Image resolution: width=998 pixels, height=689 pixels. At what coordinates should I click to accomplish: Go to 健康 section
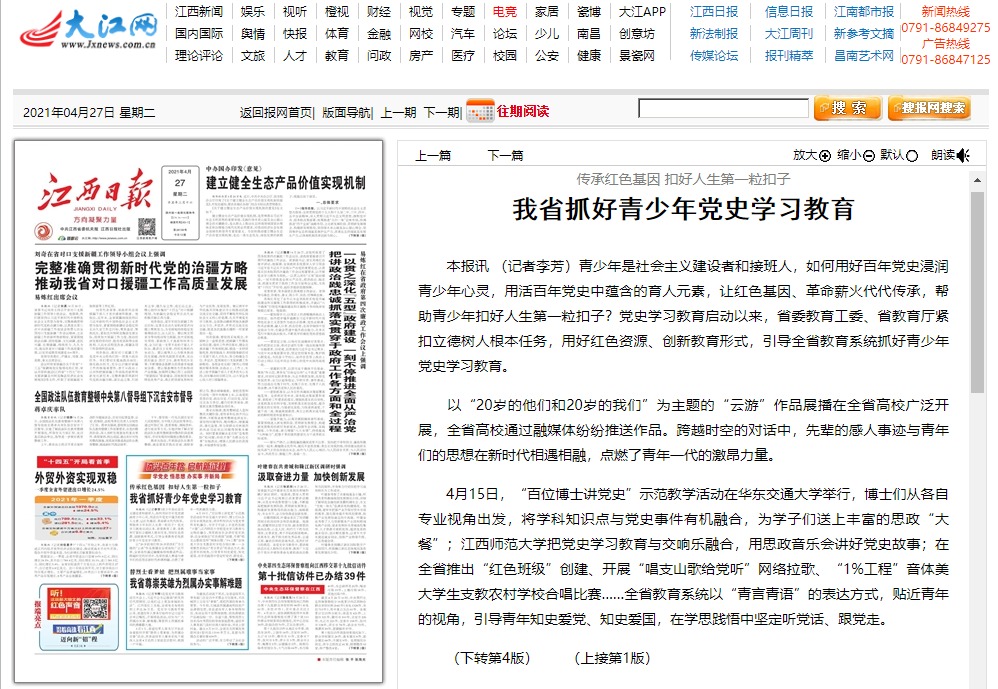pos(589,56)
